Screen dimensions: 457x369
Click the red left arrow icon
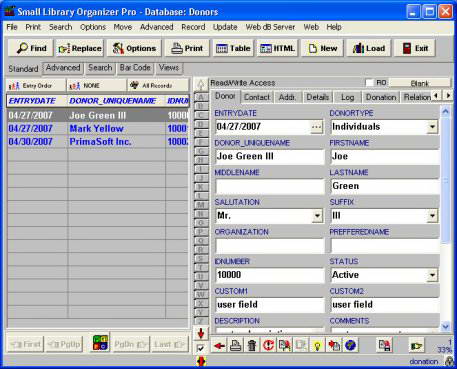219,345
